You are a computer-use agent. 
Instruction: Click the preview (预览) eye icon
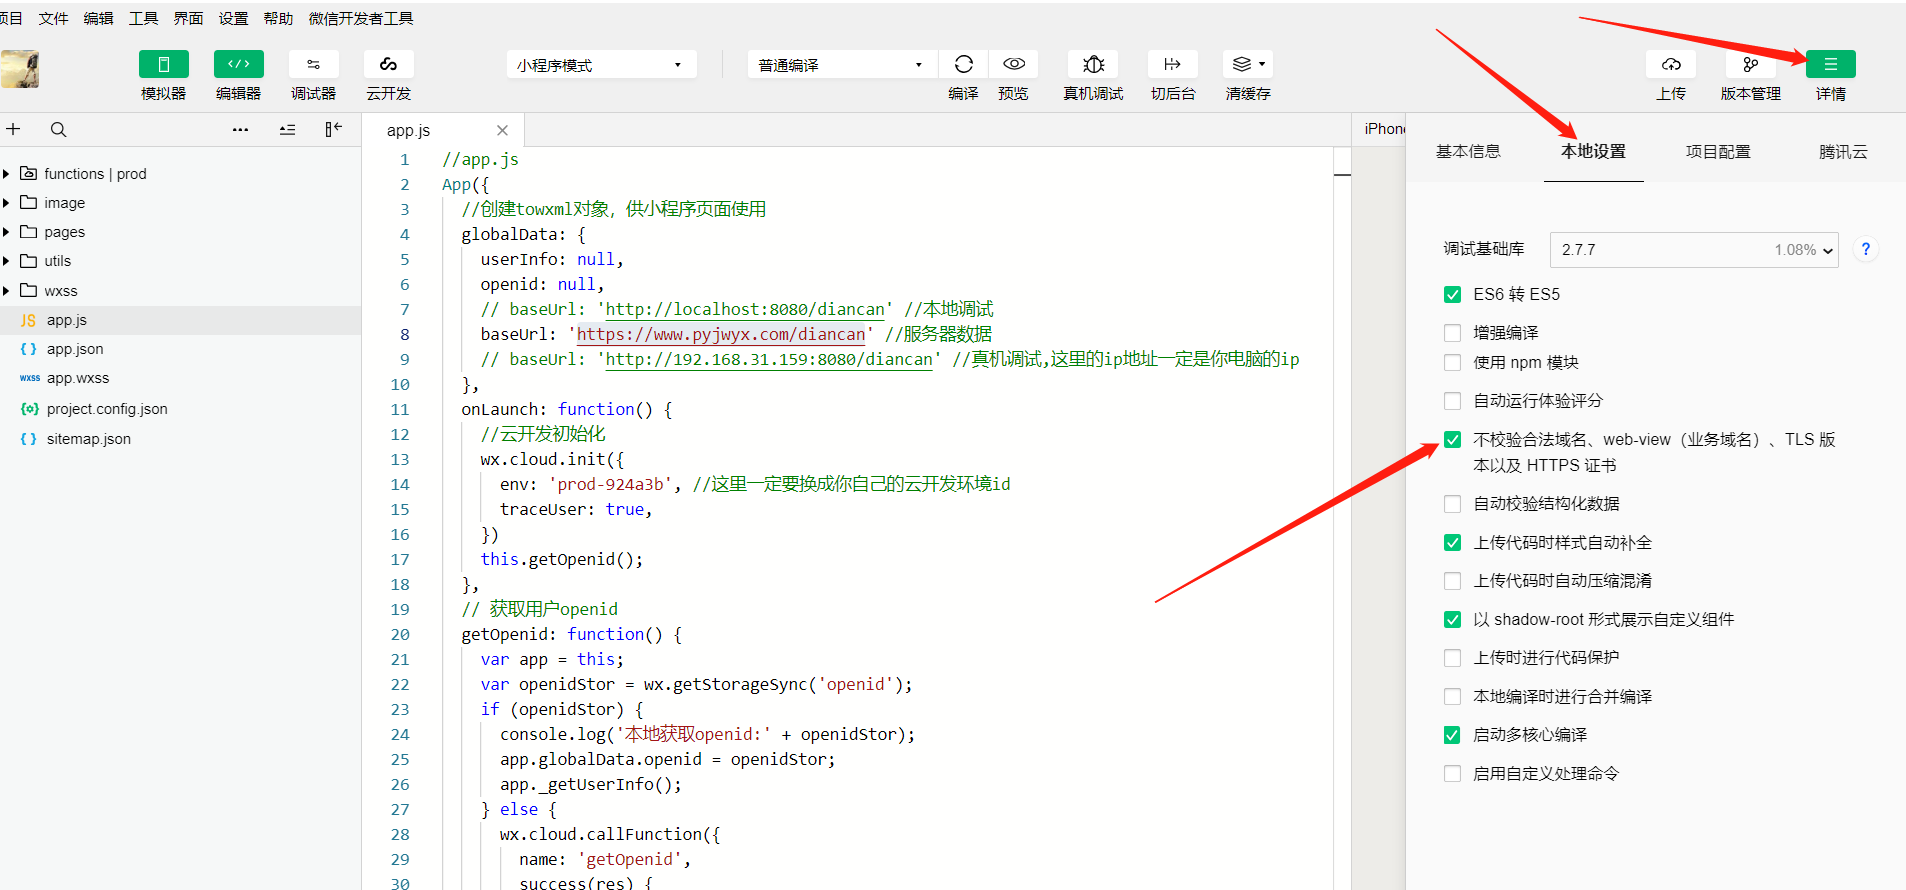[x=1013, y=64]
